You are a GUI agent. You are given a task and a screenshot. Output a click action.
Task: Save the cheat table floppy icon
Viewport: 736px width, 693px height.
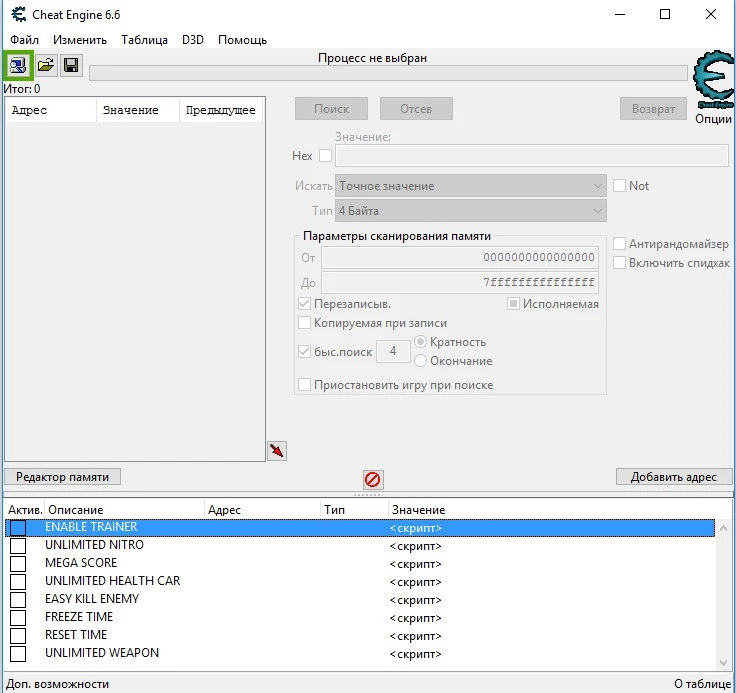71,65
